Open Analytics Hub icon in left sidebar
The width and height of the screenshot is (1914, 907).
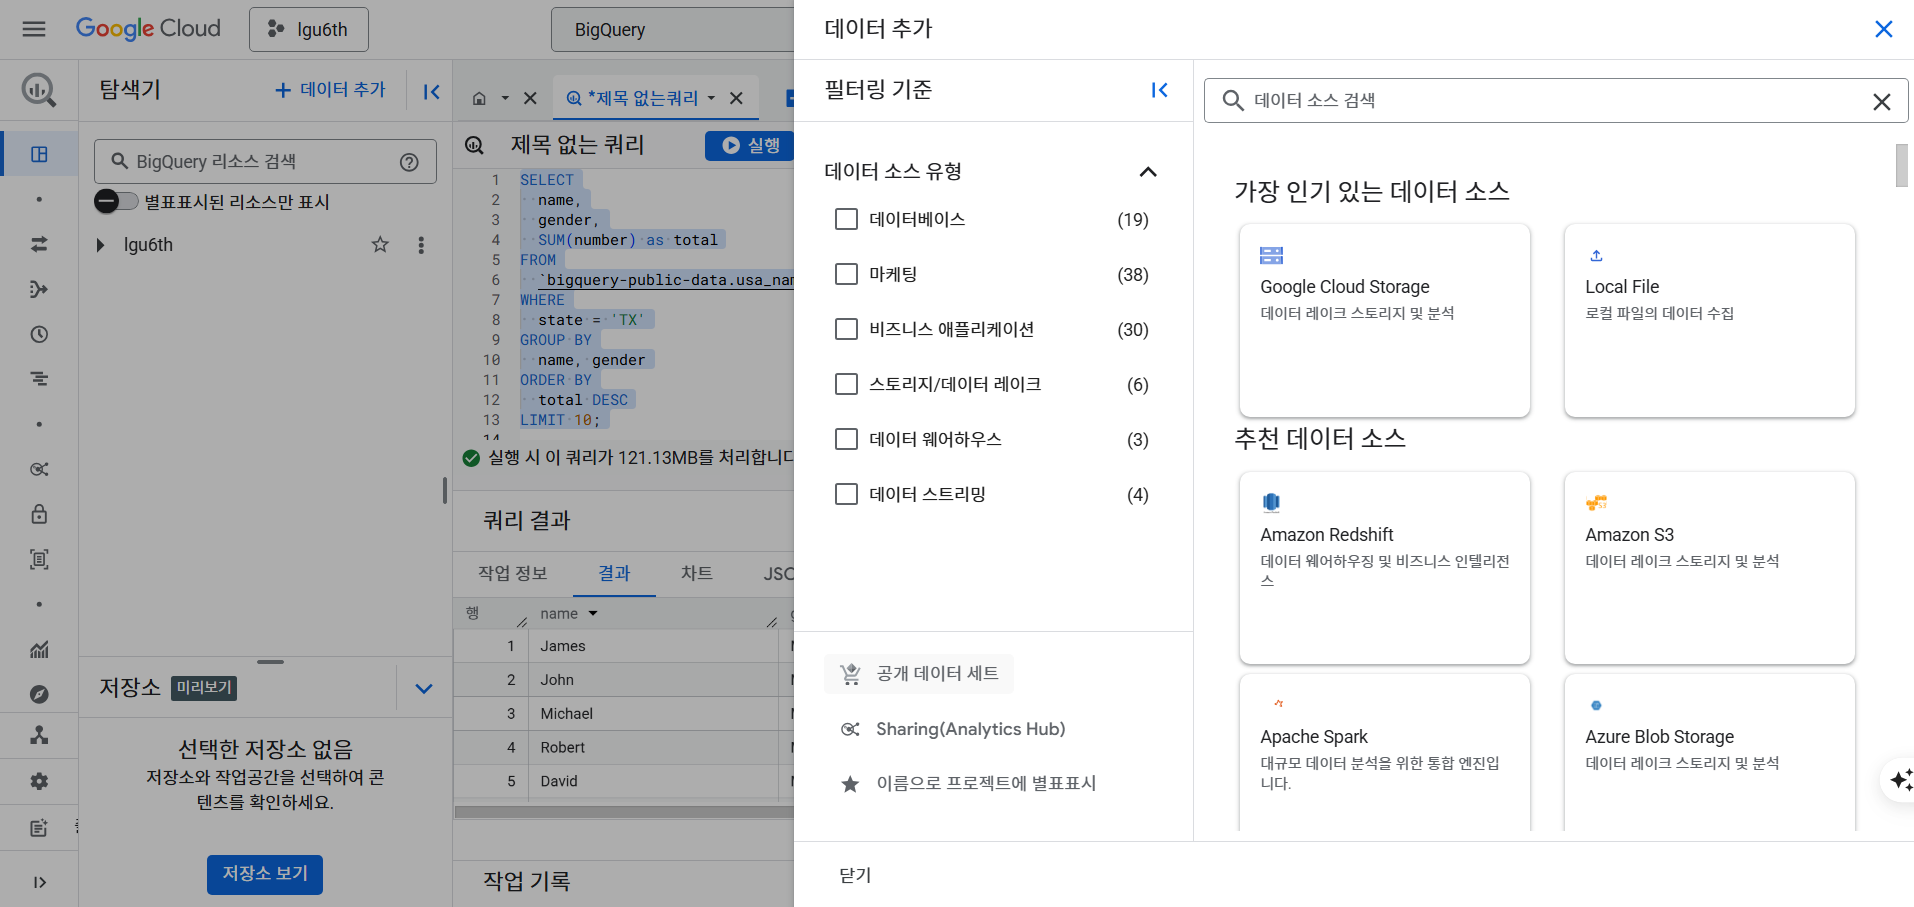click(x=39, y=469)
